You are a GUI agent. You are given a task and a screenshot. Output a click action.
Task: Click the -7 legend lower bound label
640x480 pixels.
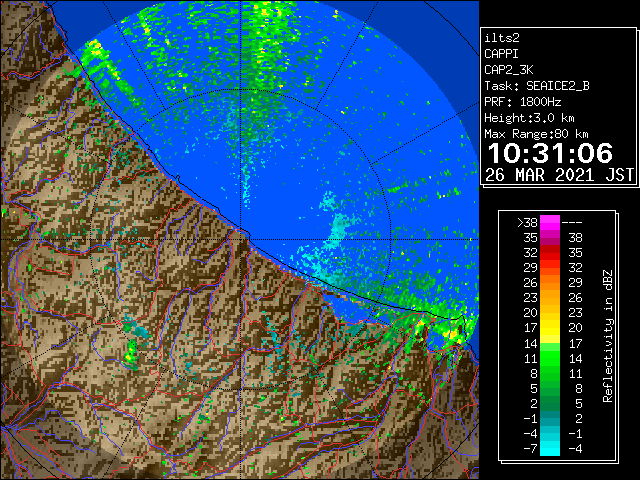coord(531,448)
